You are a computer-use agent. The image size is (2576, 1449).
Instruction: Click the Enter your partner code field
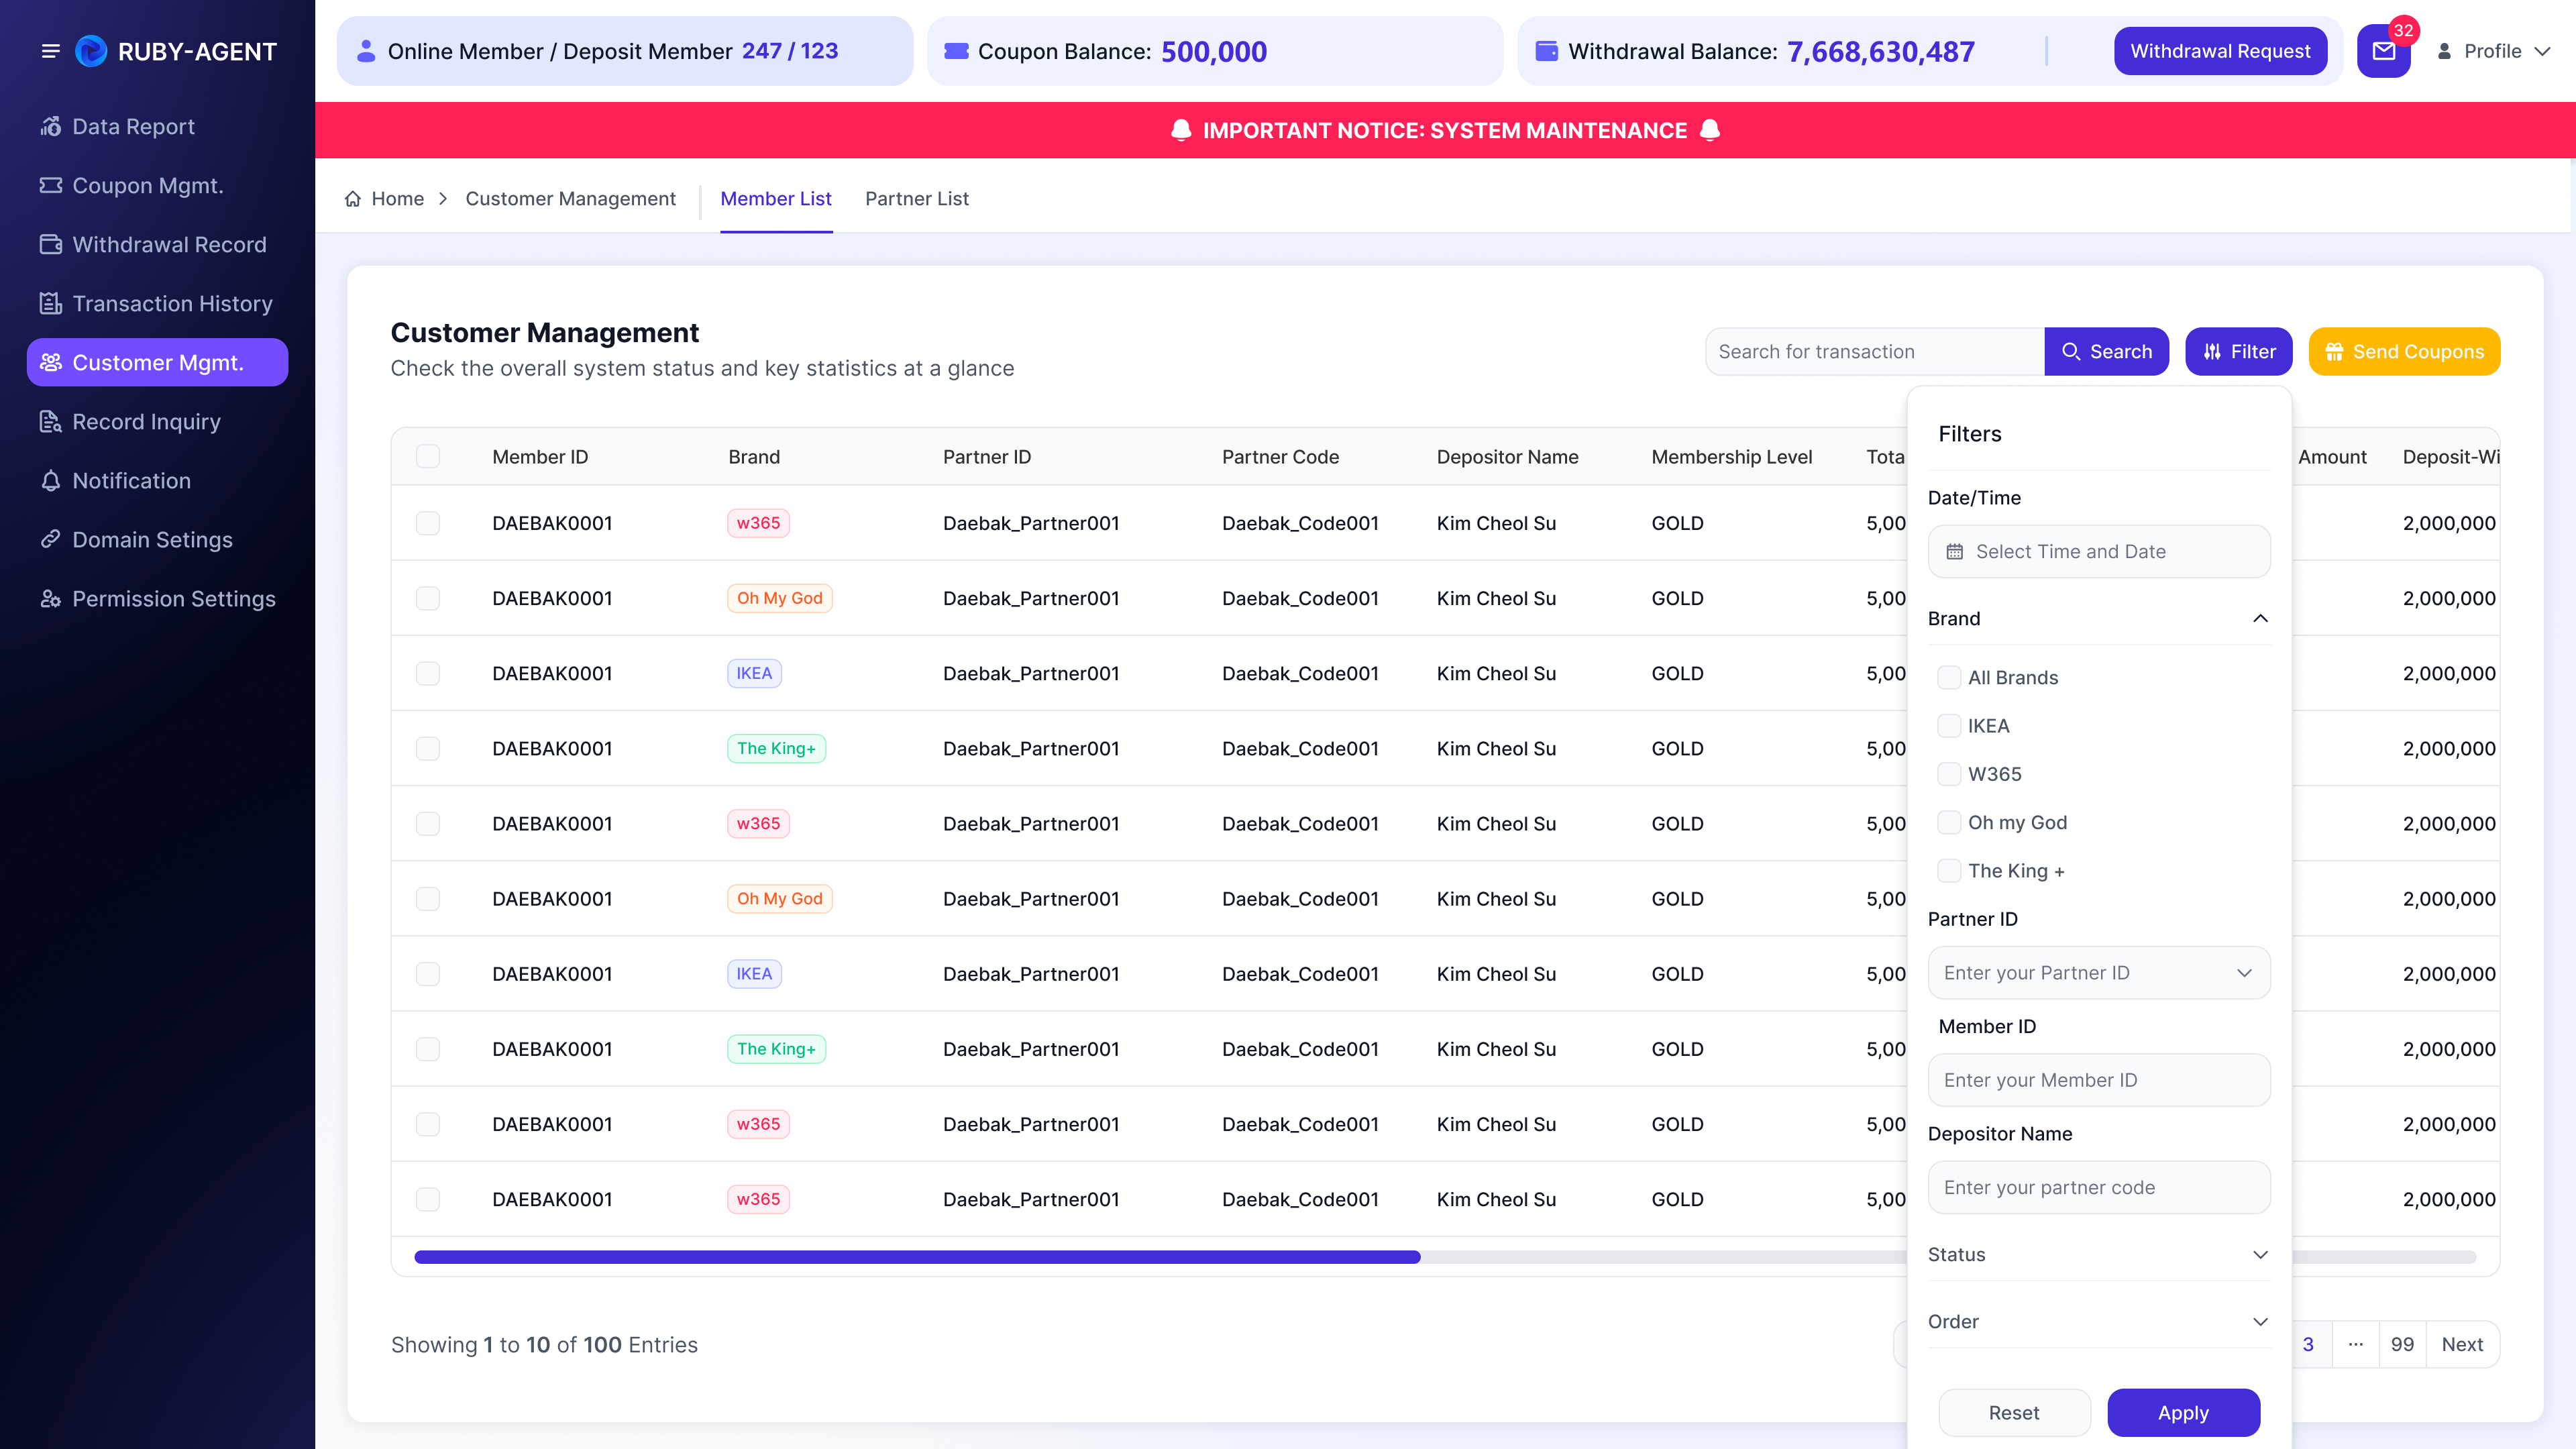point(2098,1187)
